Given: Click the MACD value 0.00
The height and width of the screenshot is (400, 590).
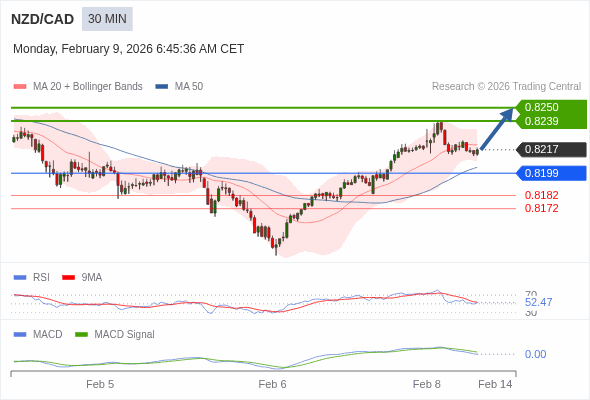Looking at the screenshot, I should tap(535, 354).
